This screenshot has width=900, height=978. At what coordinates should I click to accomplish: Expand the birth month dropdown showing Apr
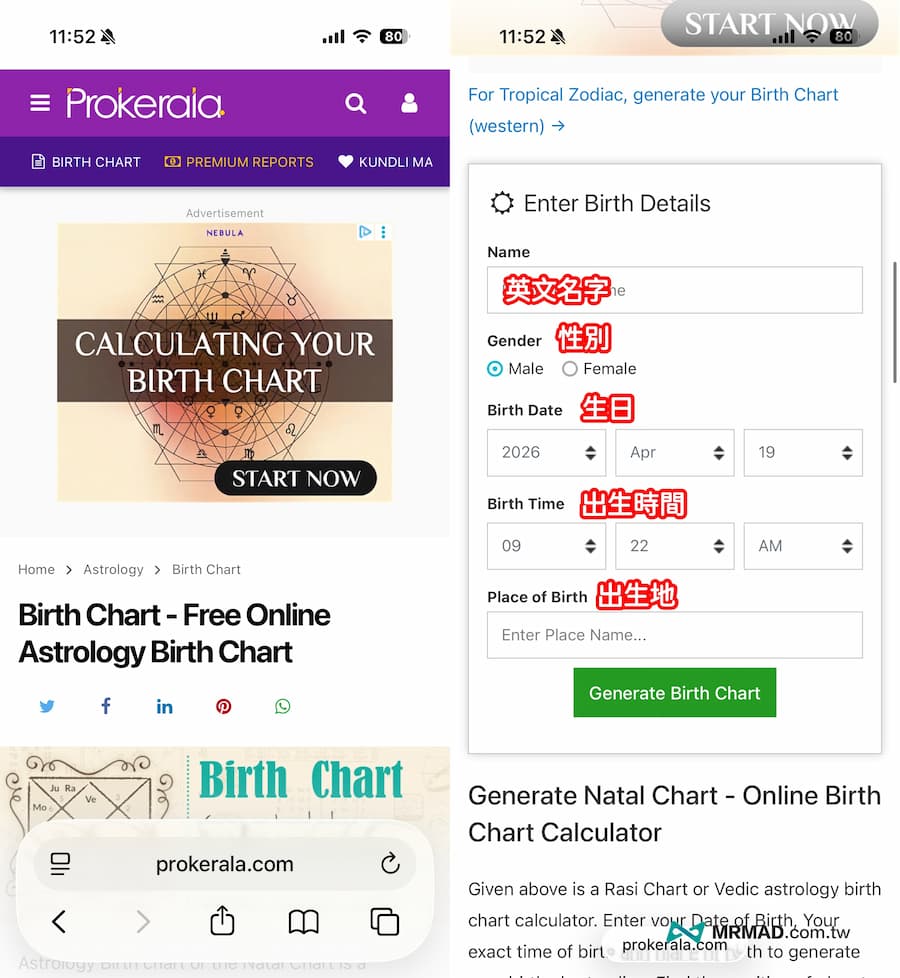click(x=674, y=453)
